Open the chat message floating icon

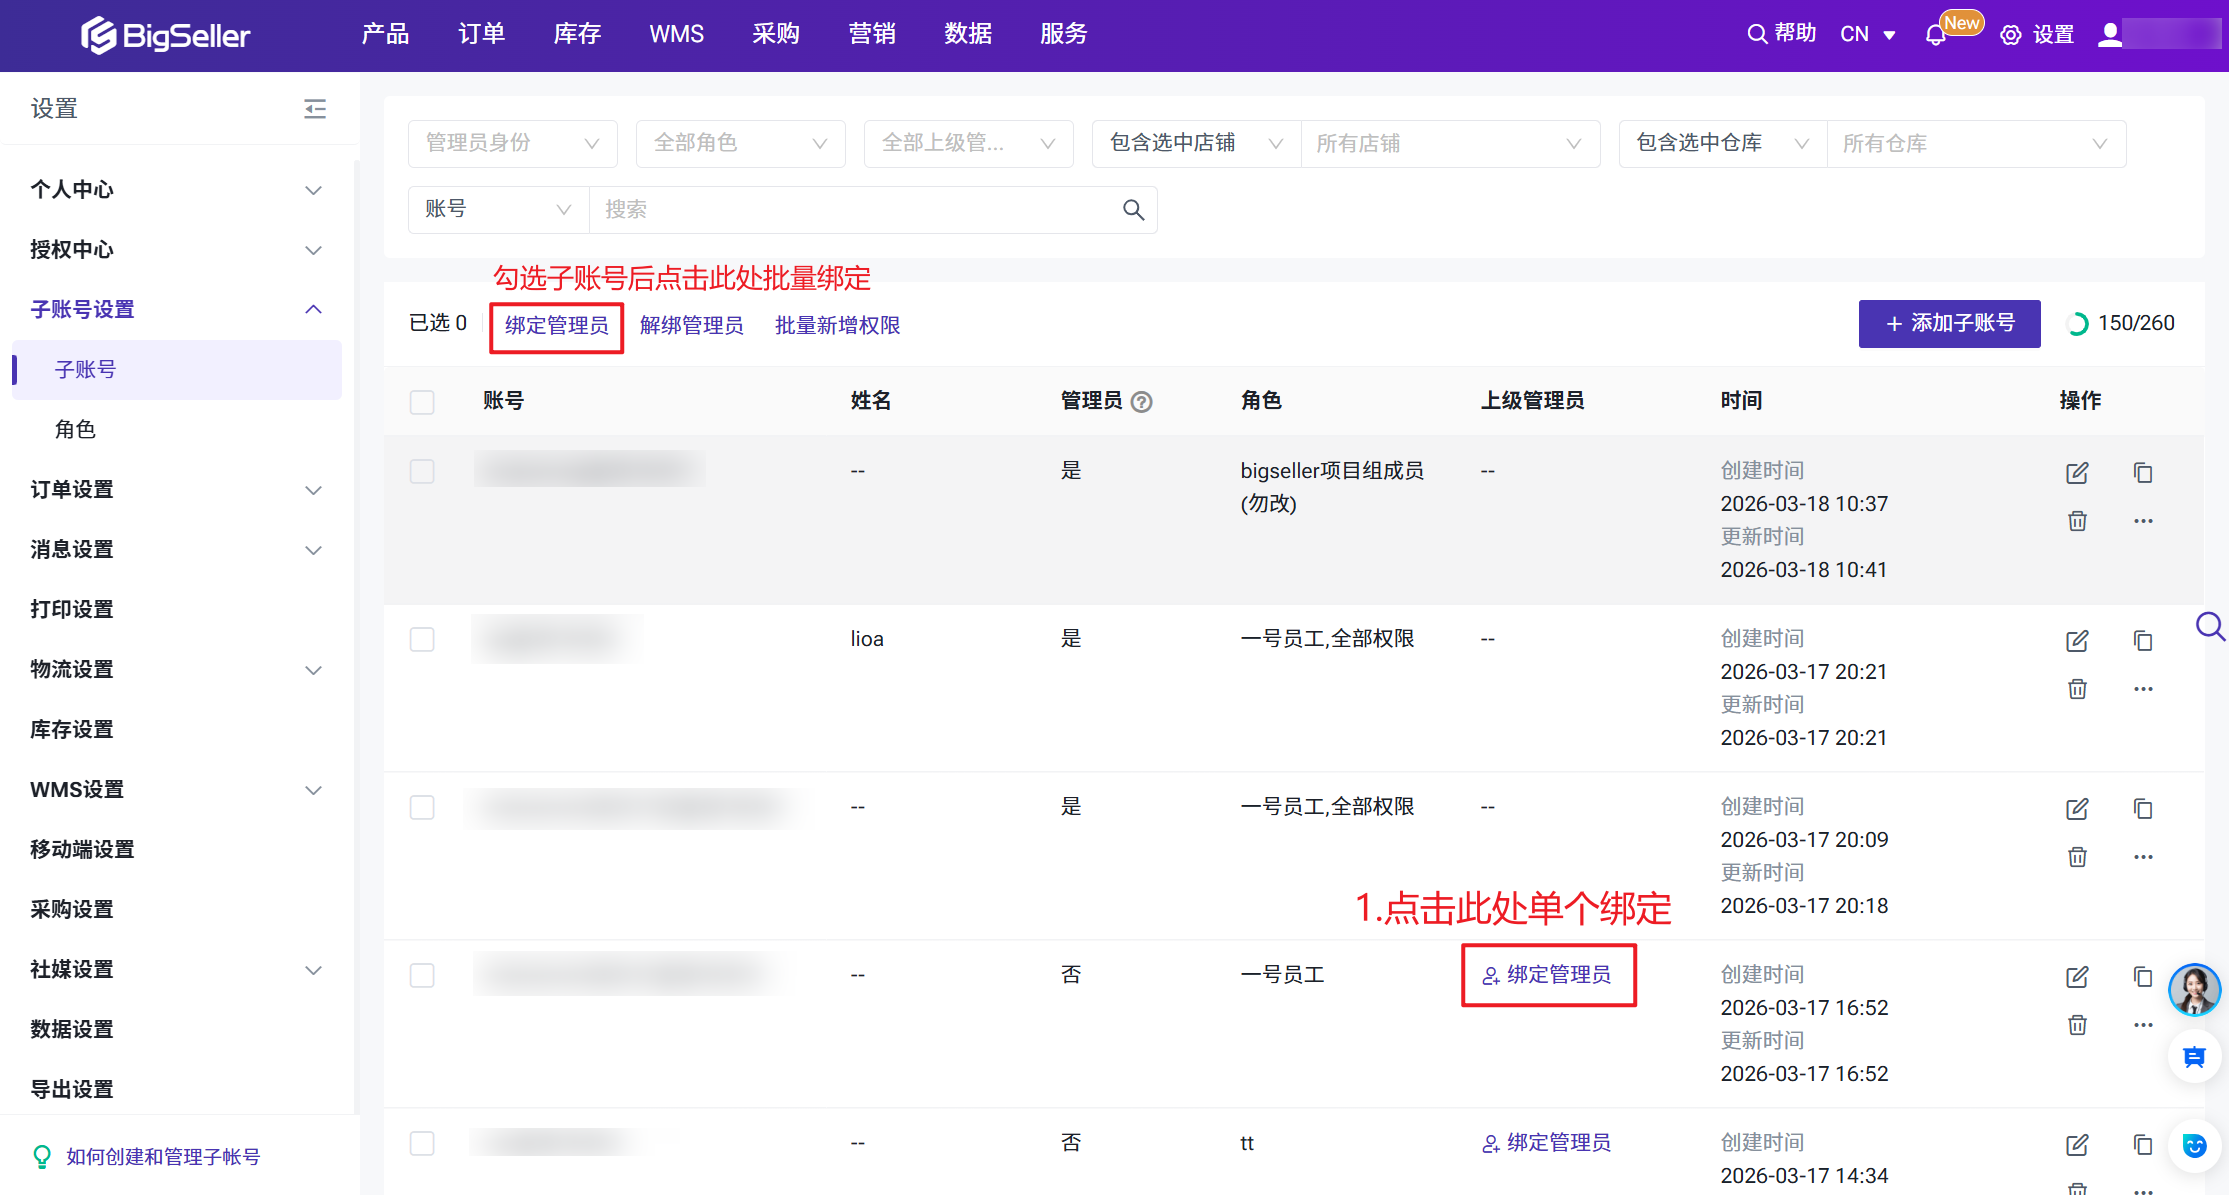click(x=2194, y=1057)
